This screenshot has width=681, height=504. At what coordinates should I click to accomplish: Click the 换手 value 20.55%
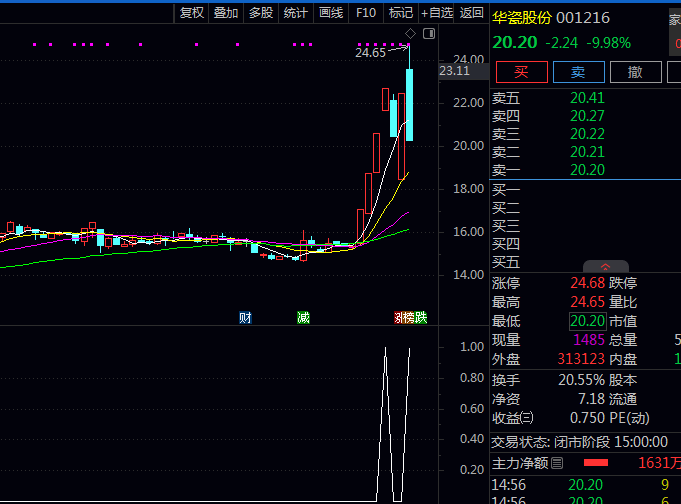click(582, 380)
